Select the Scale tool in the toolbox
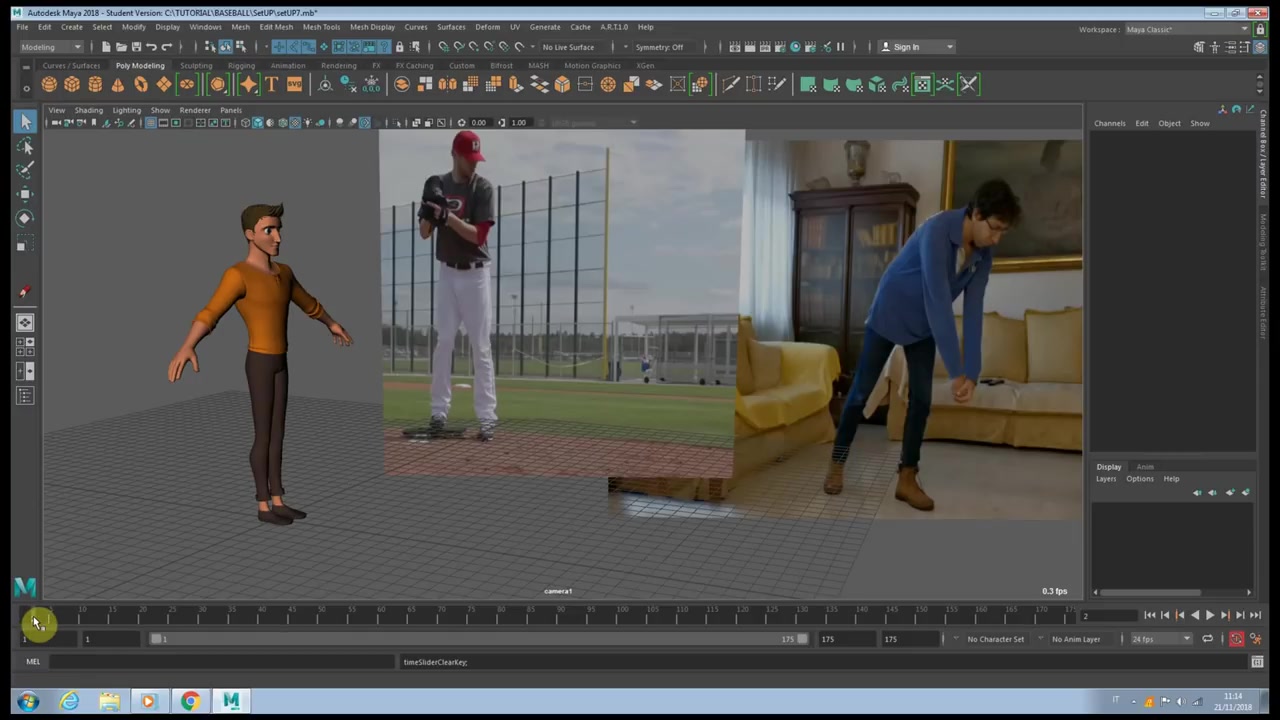Image resolution: width=1280 pixels, height=720 pixels. [25, 243]
